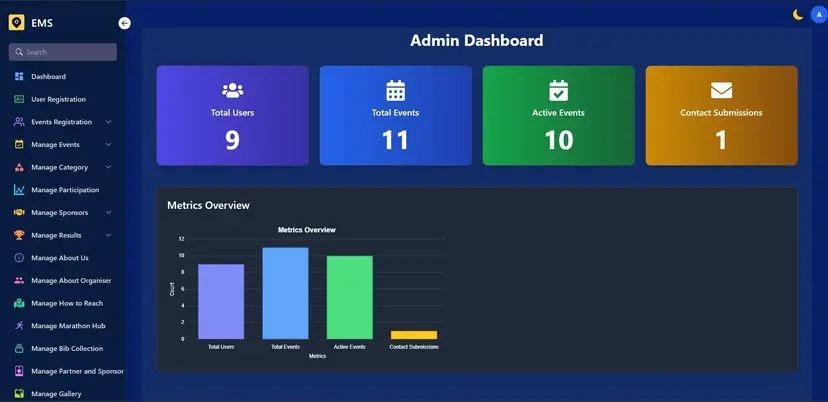The height and width of the screenshot is (402, 828).
Task: Open Manage Bib Collection
Action: (x=67, y=349)
